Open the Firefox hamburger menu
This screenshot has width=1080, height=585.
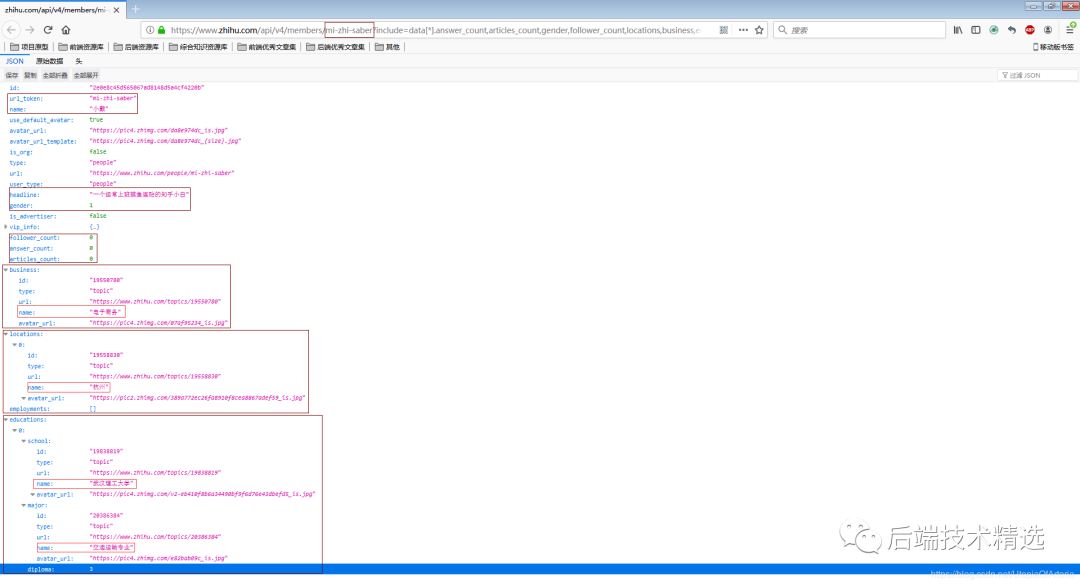1070,29
